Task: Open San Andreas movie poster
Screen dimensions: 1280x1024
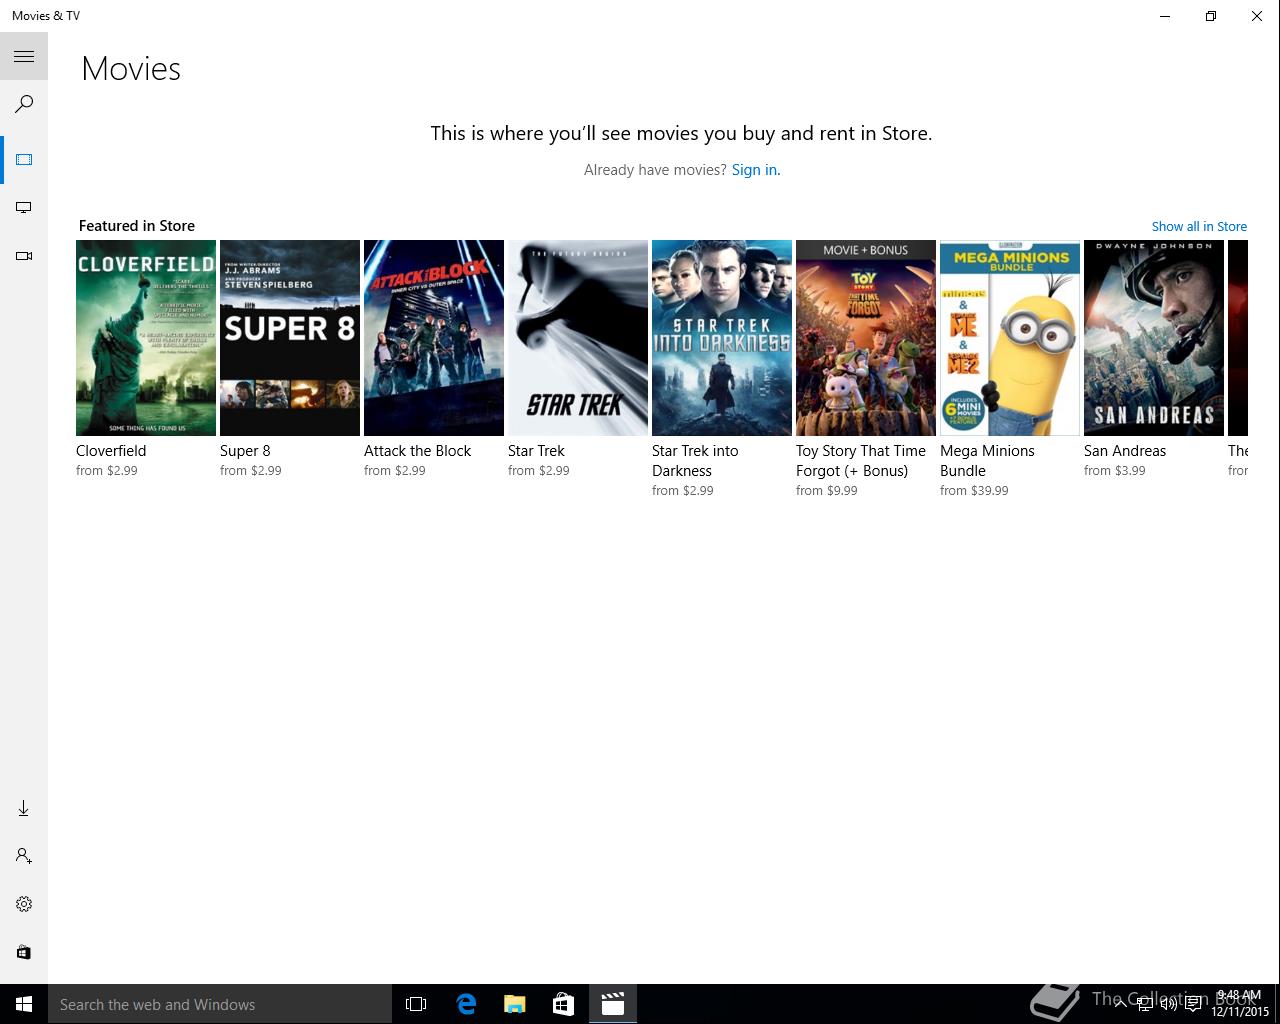Action: point(1154,338)
